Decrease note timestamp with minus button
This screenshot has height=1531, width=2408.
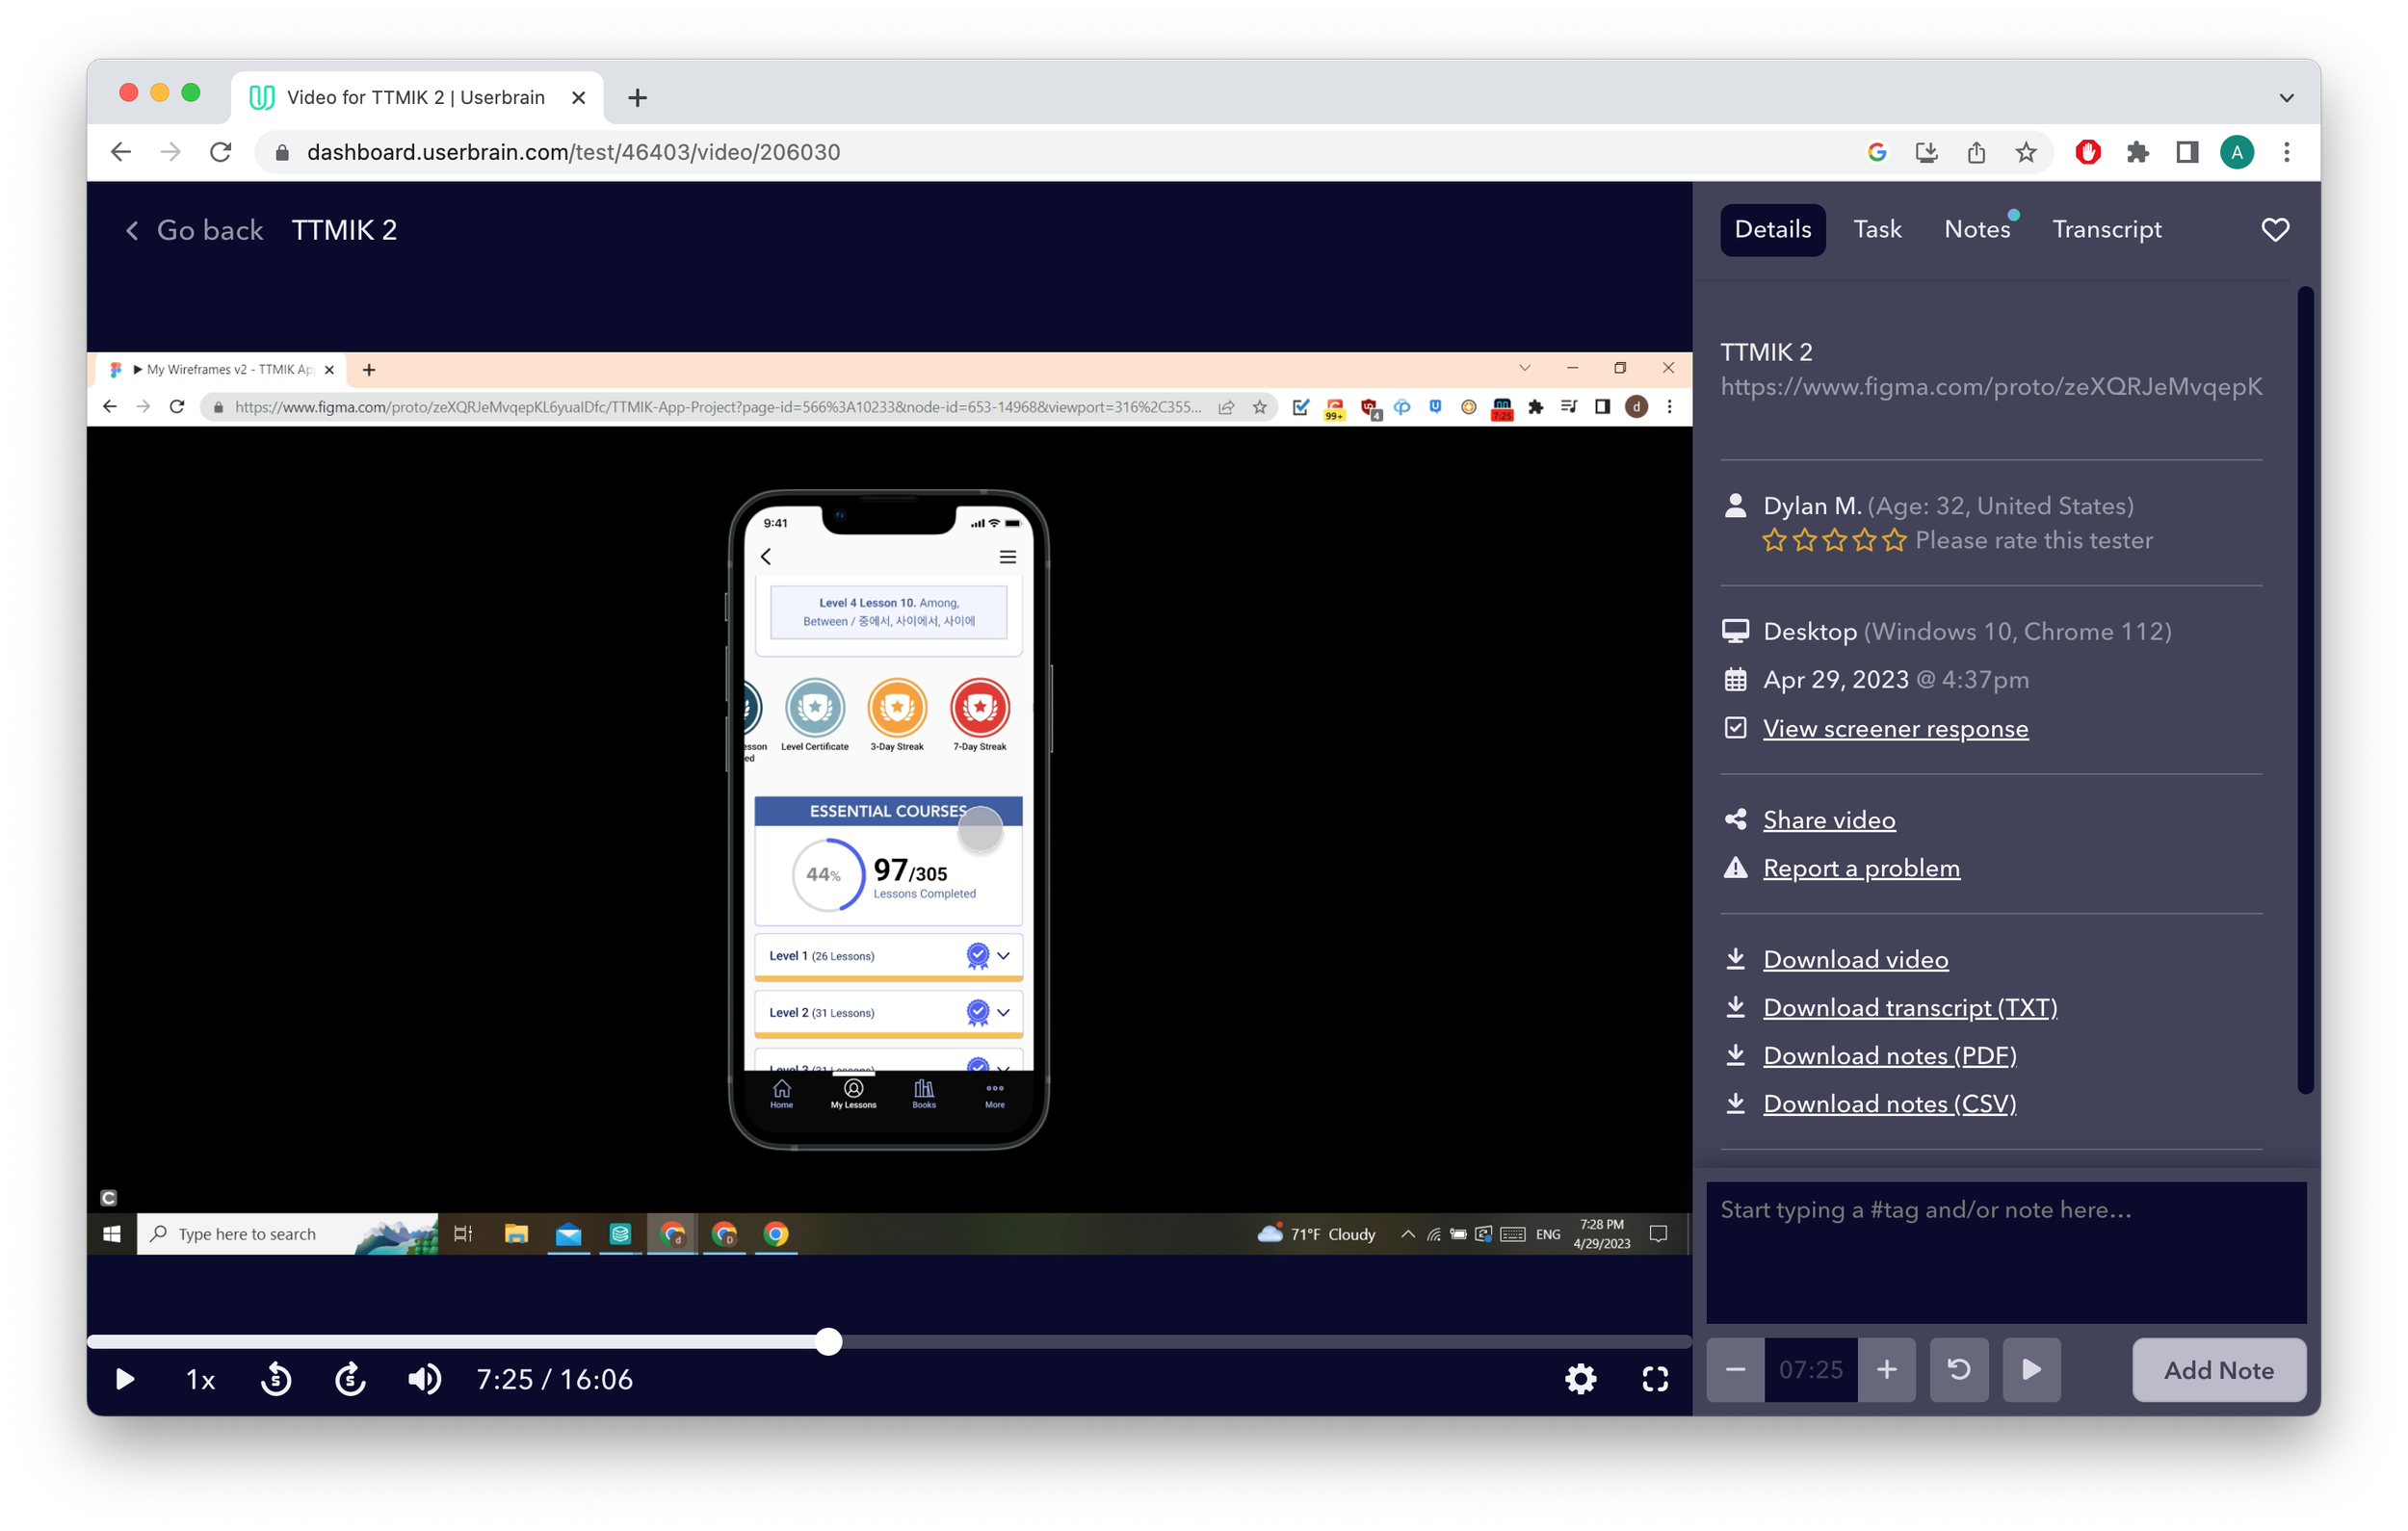point(1735,1369)
